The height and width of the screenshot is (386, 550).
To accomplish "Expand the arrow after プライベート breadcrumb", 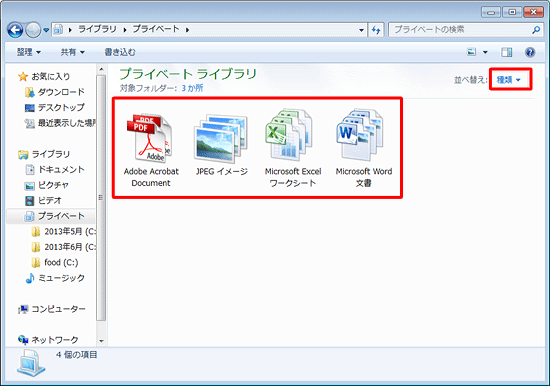I will pos(187,30).
